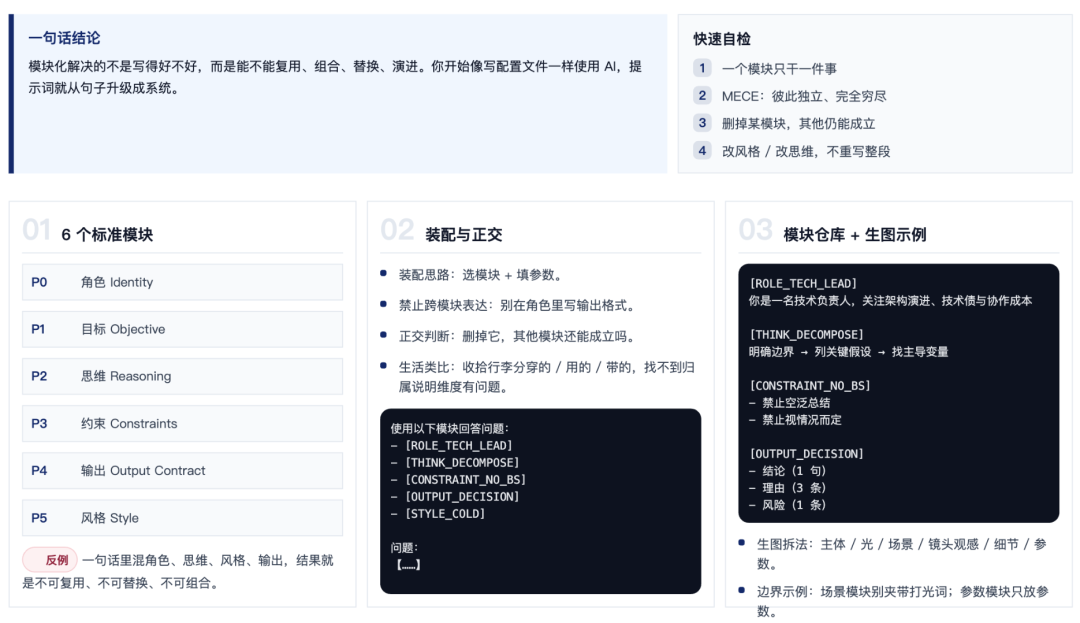
Task: Click the red 反例 badge
Action: [x=50, y=560]
